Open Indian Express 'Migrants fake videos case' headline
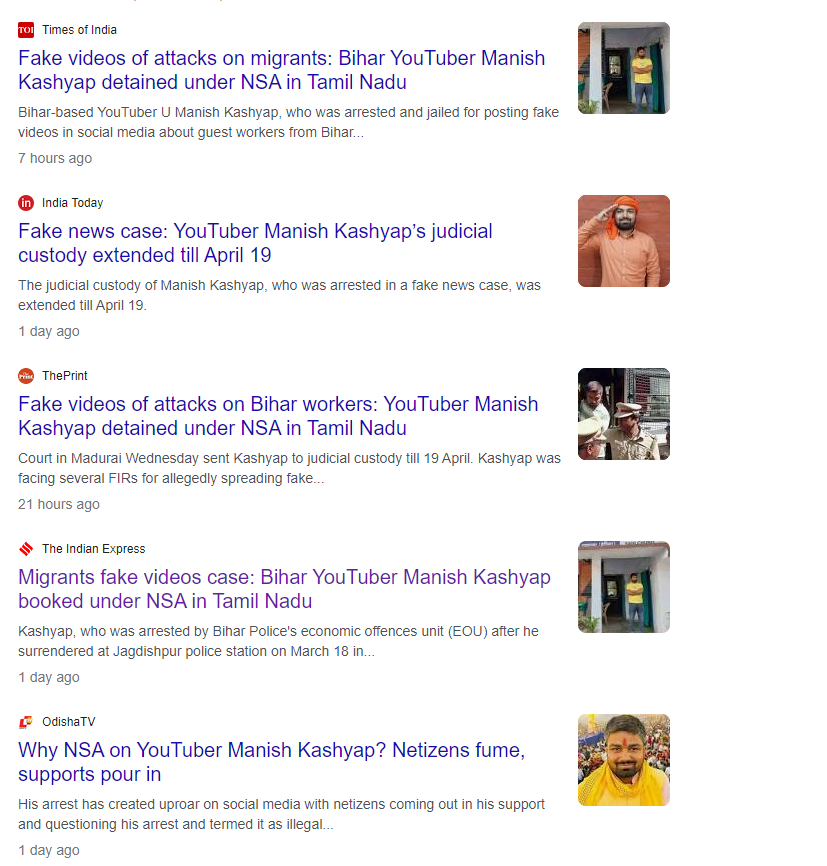This screenshot has height=866, width=827. [285, 589]
